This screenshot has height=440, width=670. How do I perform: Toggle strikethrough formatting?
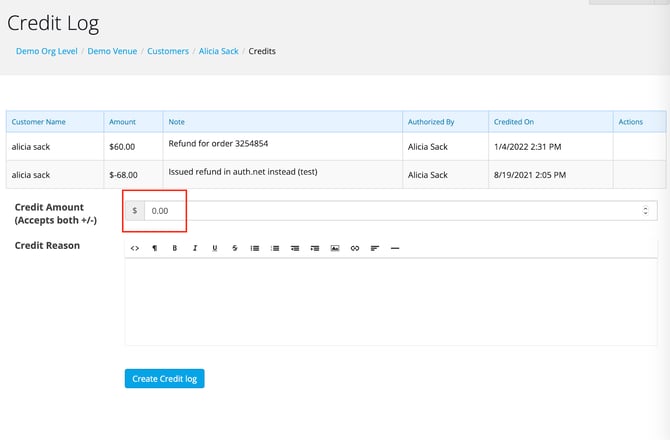(234, 248)
